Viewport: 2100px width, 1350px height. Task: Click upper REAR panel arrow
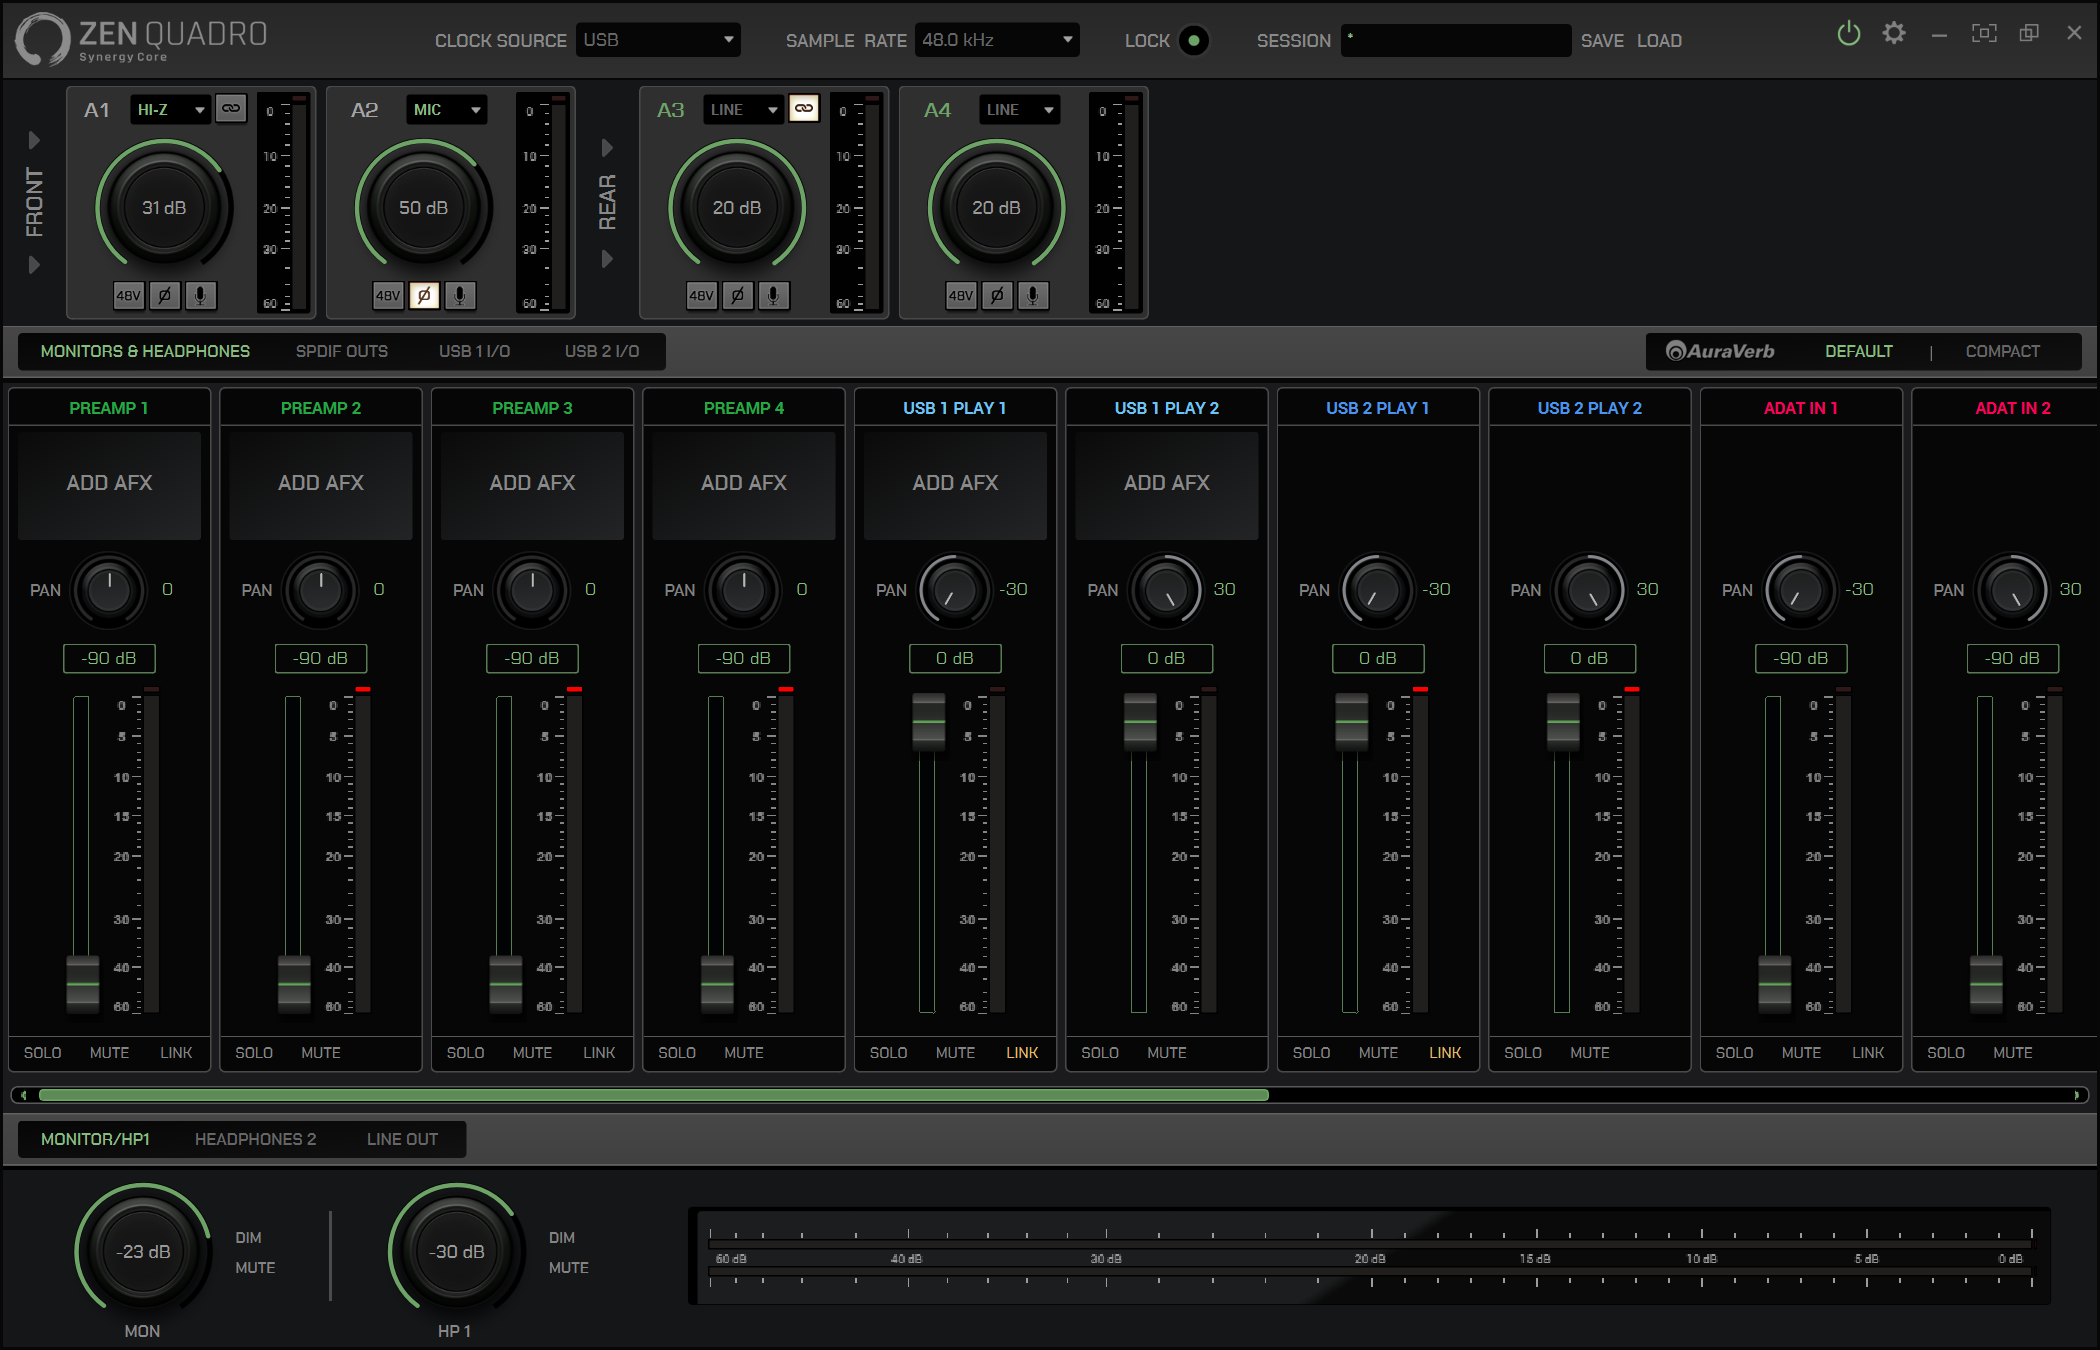coord(606,148)
